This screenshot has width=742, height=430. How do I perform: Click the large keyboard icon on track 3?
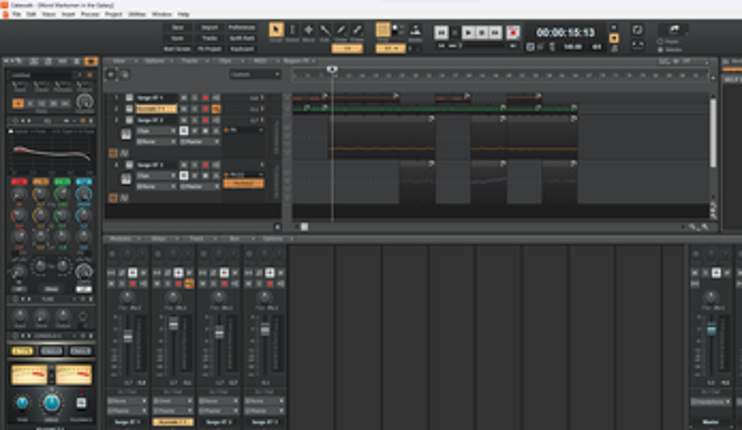(x=126, y=134)
